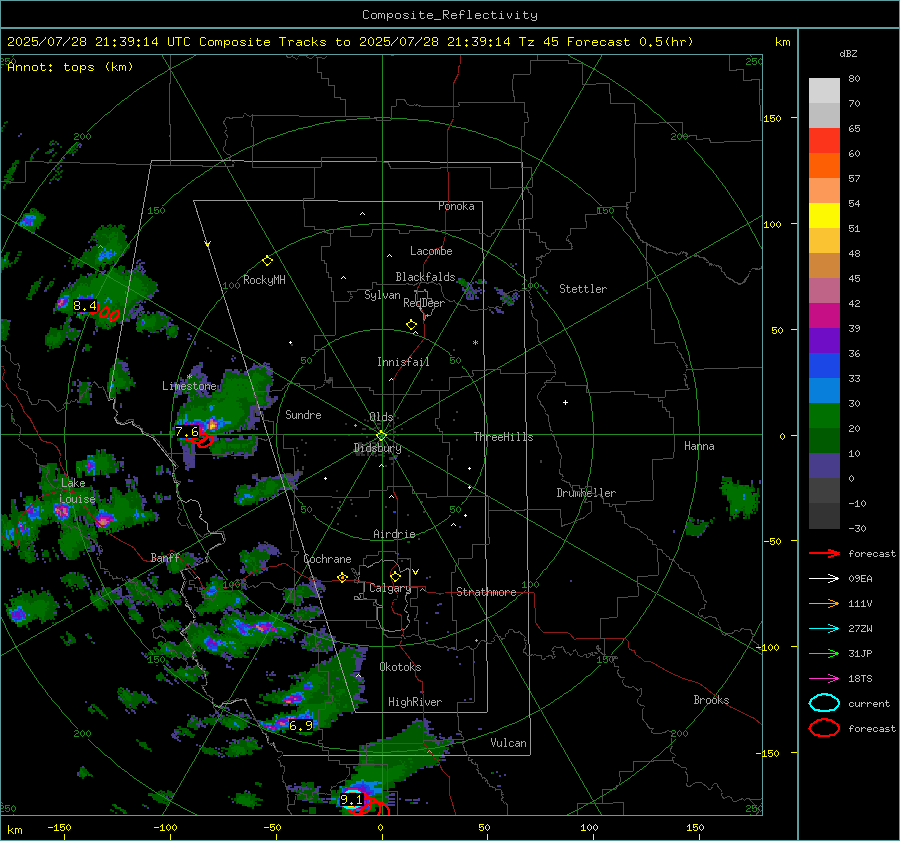The height and width of the screenshot is (841, 900).
Task: Click the yellow diamond marker beside Cochrane
Action: click(x=342, y=578)
